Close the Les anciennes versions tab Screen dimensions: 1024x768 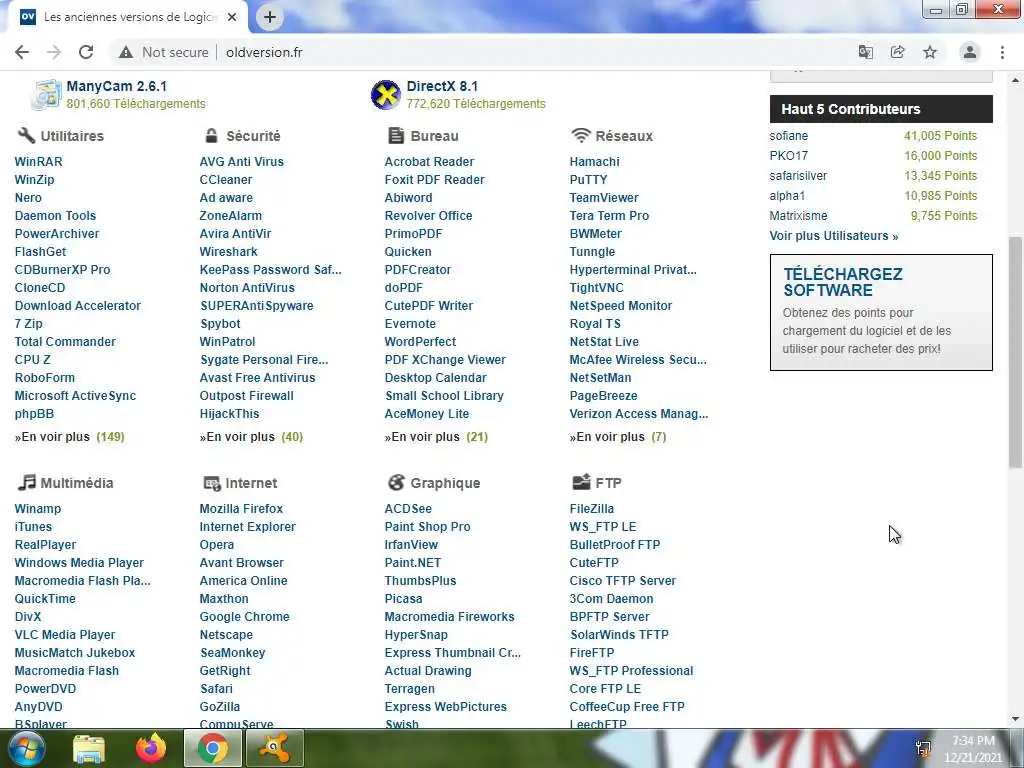(x=232, y=17)
